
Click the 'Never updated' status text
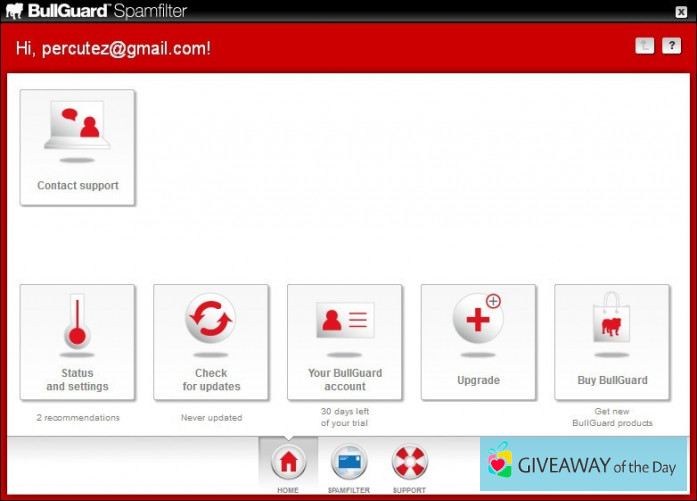(211, 418)
